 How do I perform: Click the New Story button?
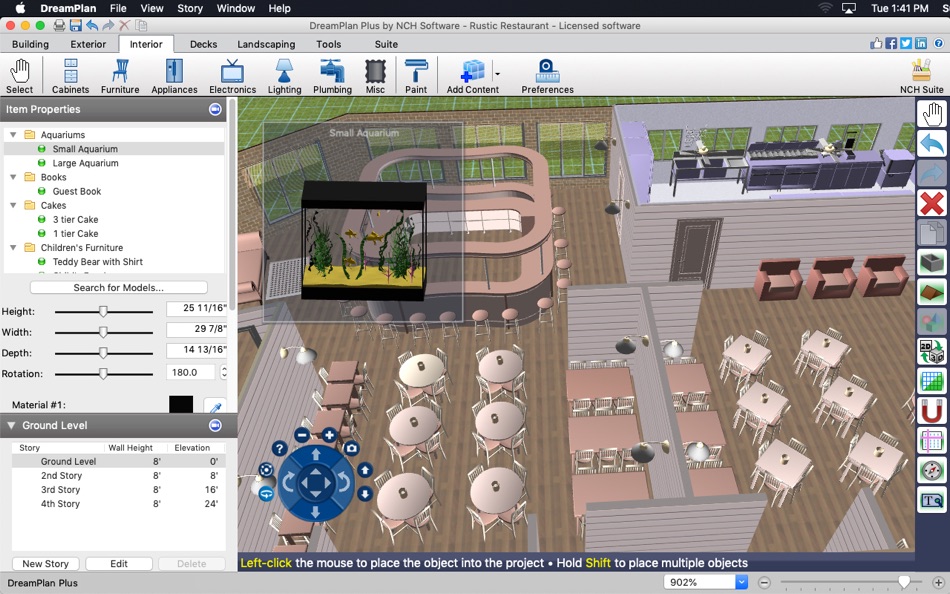click(45, 564)
